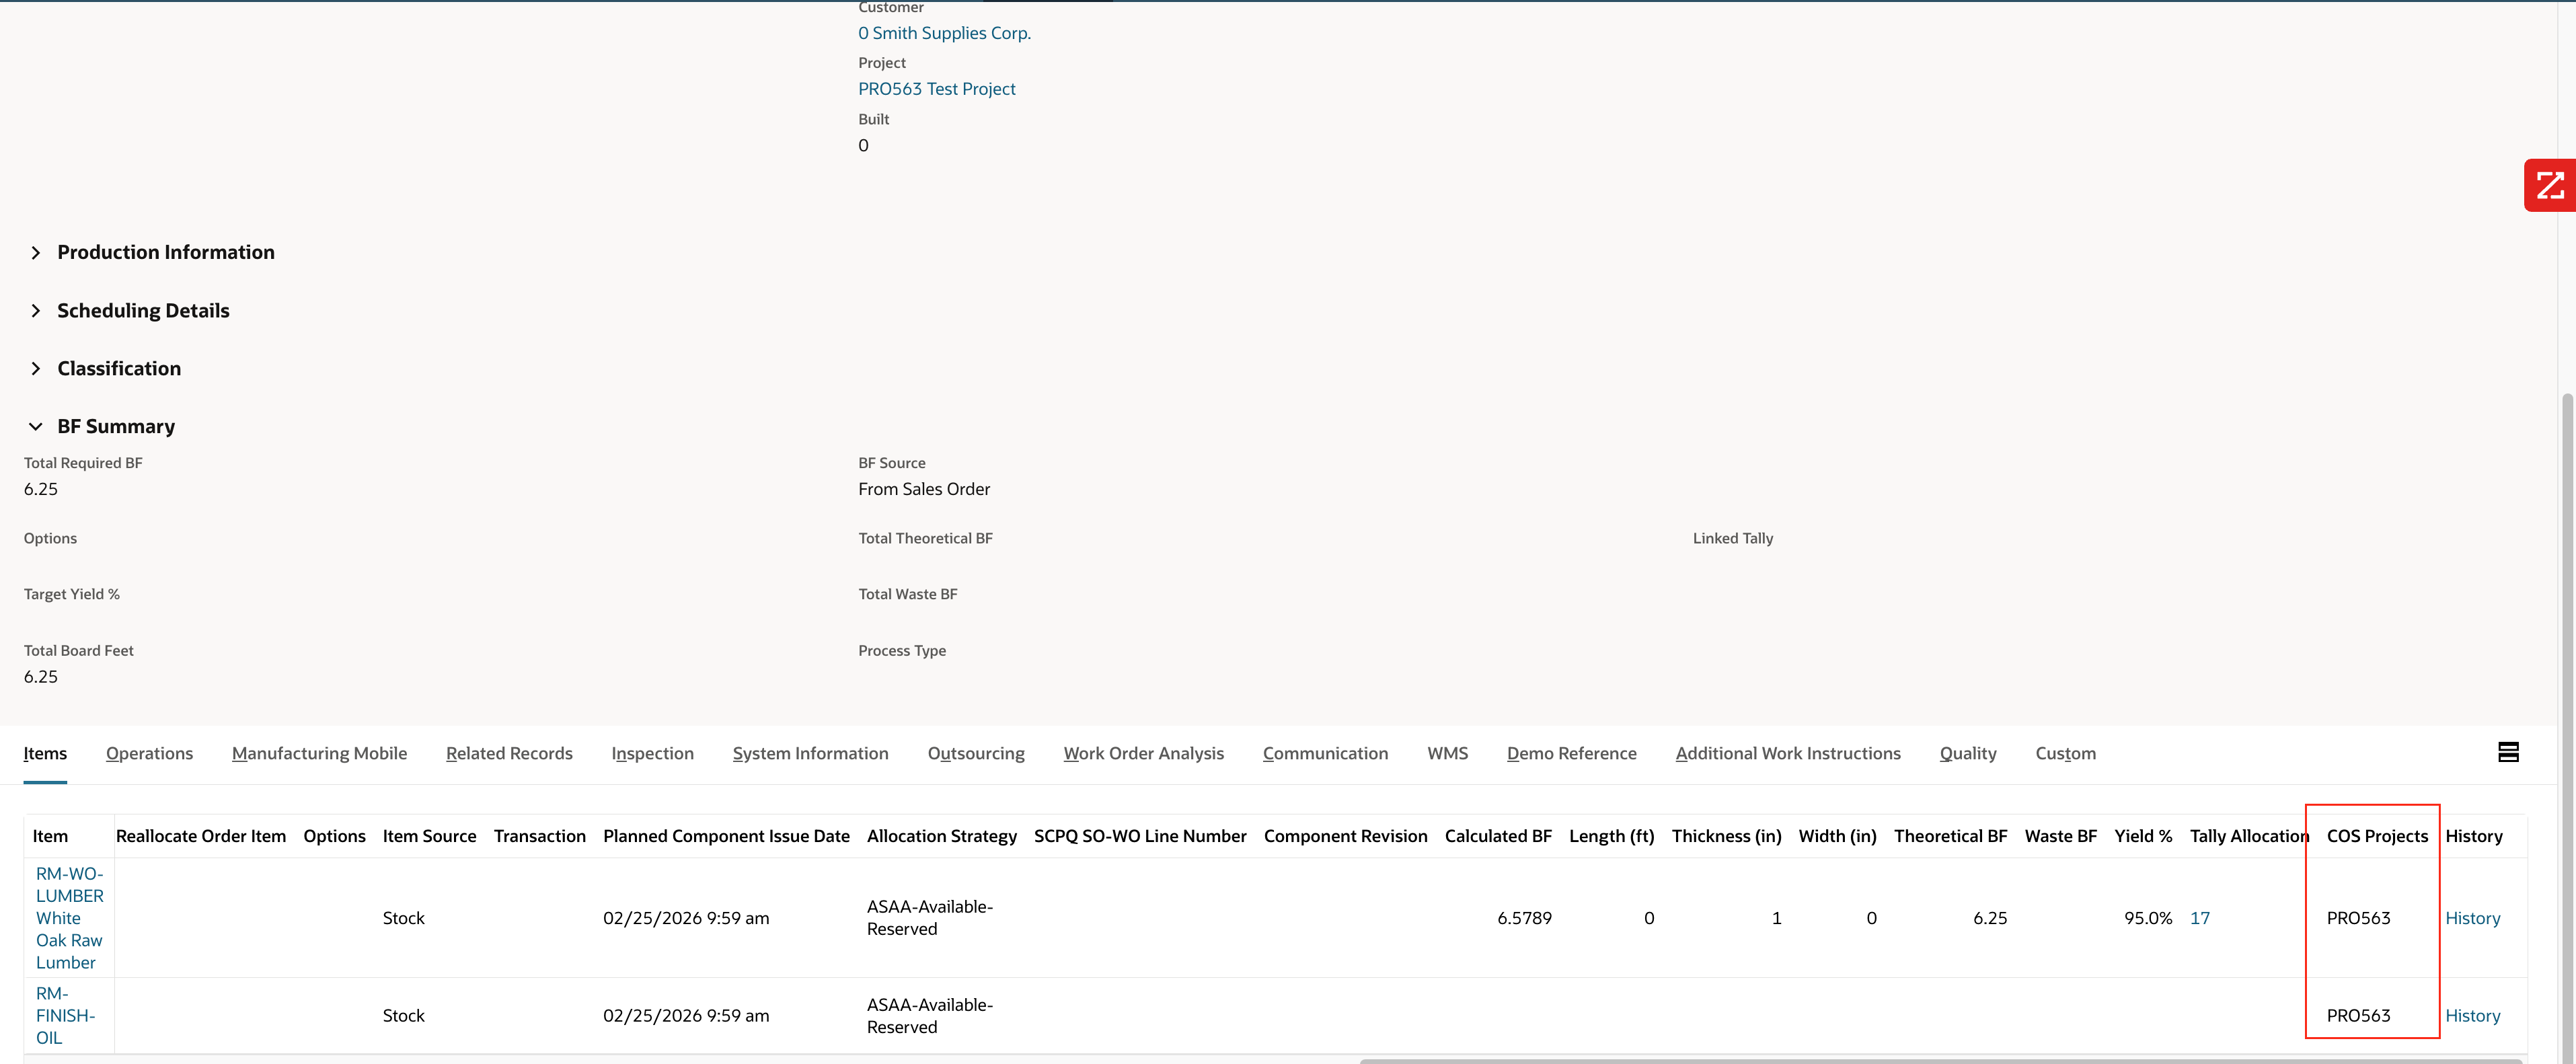
Task: Open the Manufacturing Mobile tab
Action: click(x=319, y=753)
